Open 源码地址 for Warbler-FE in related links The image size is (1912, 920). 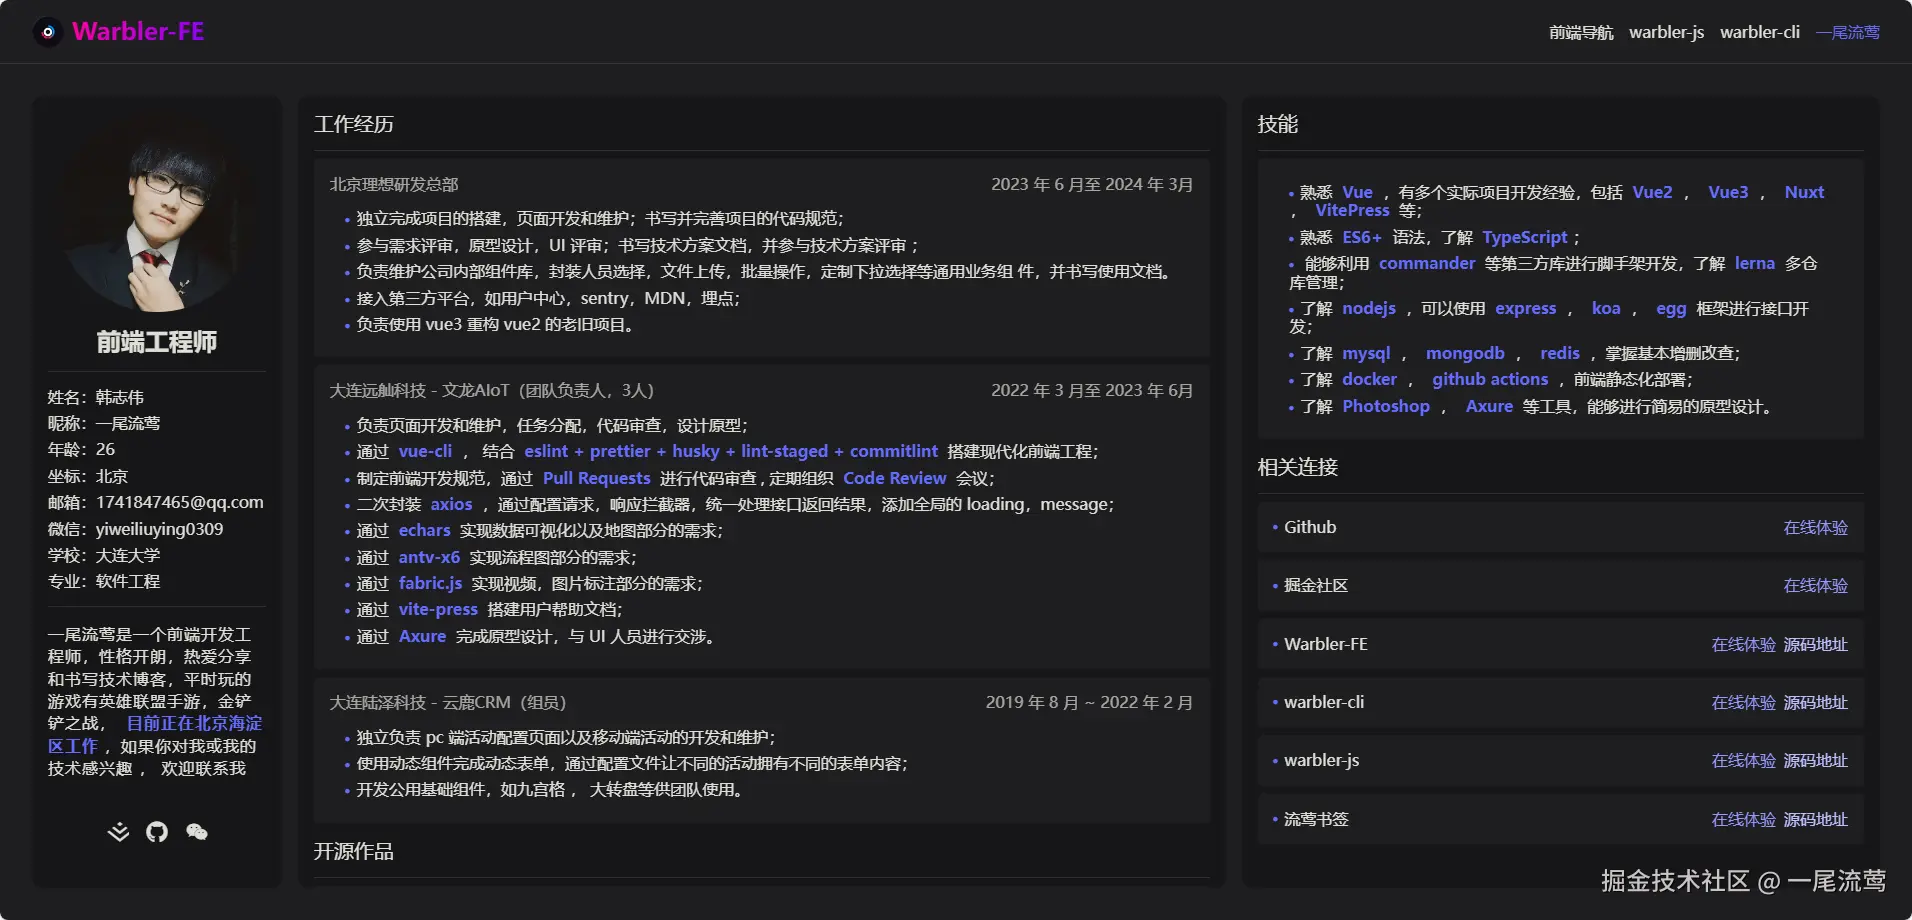click(1816, 644)
